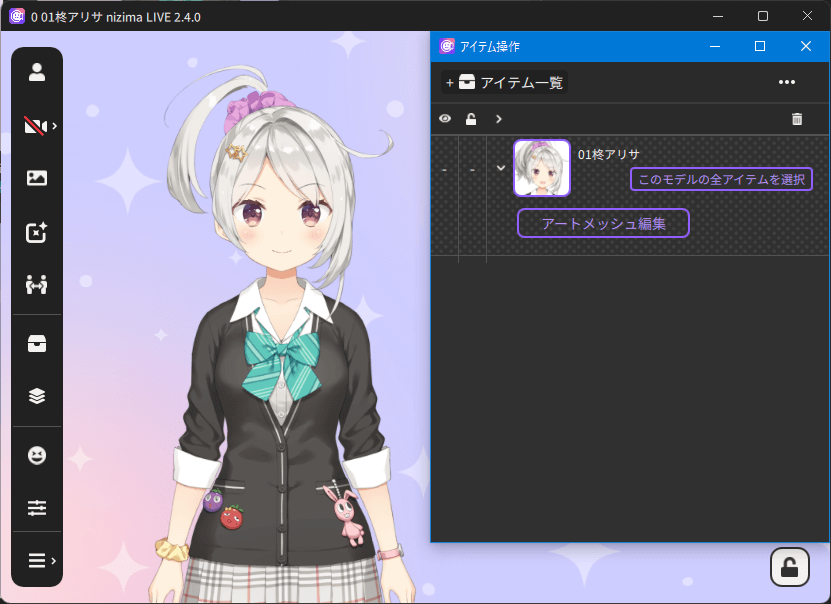The height and width of the screenshot is (604, 831).
Task: Click the stacked layers icon in sidebar
Action: pos(37,395)
